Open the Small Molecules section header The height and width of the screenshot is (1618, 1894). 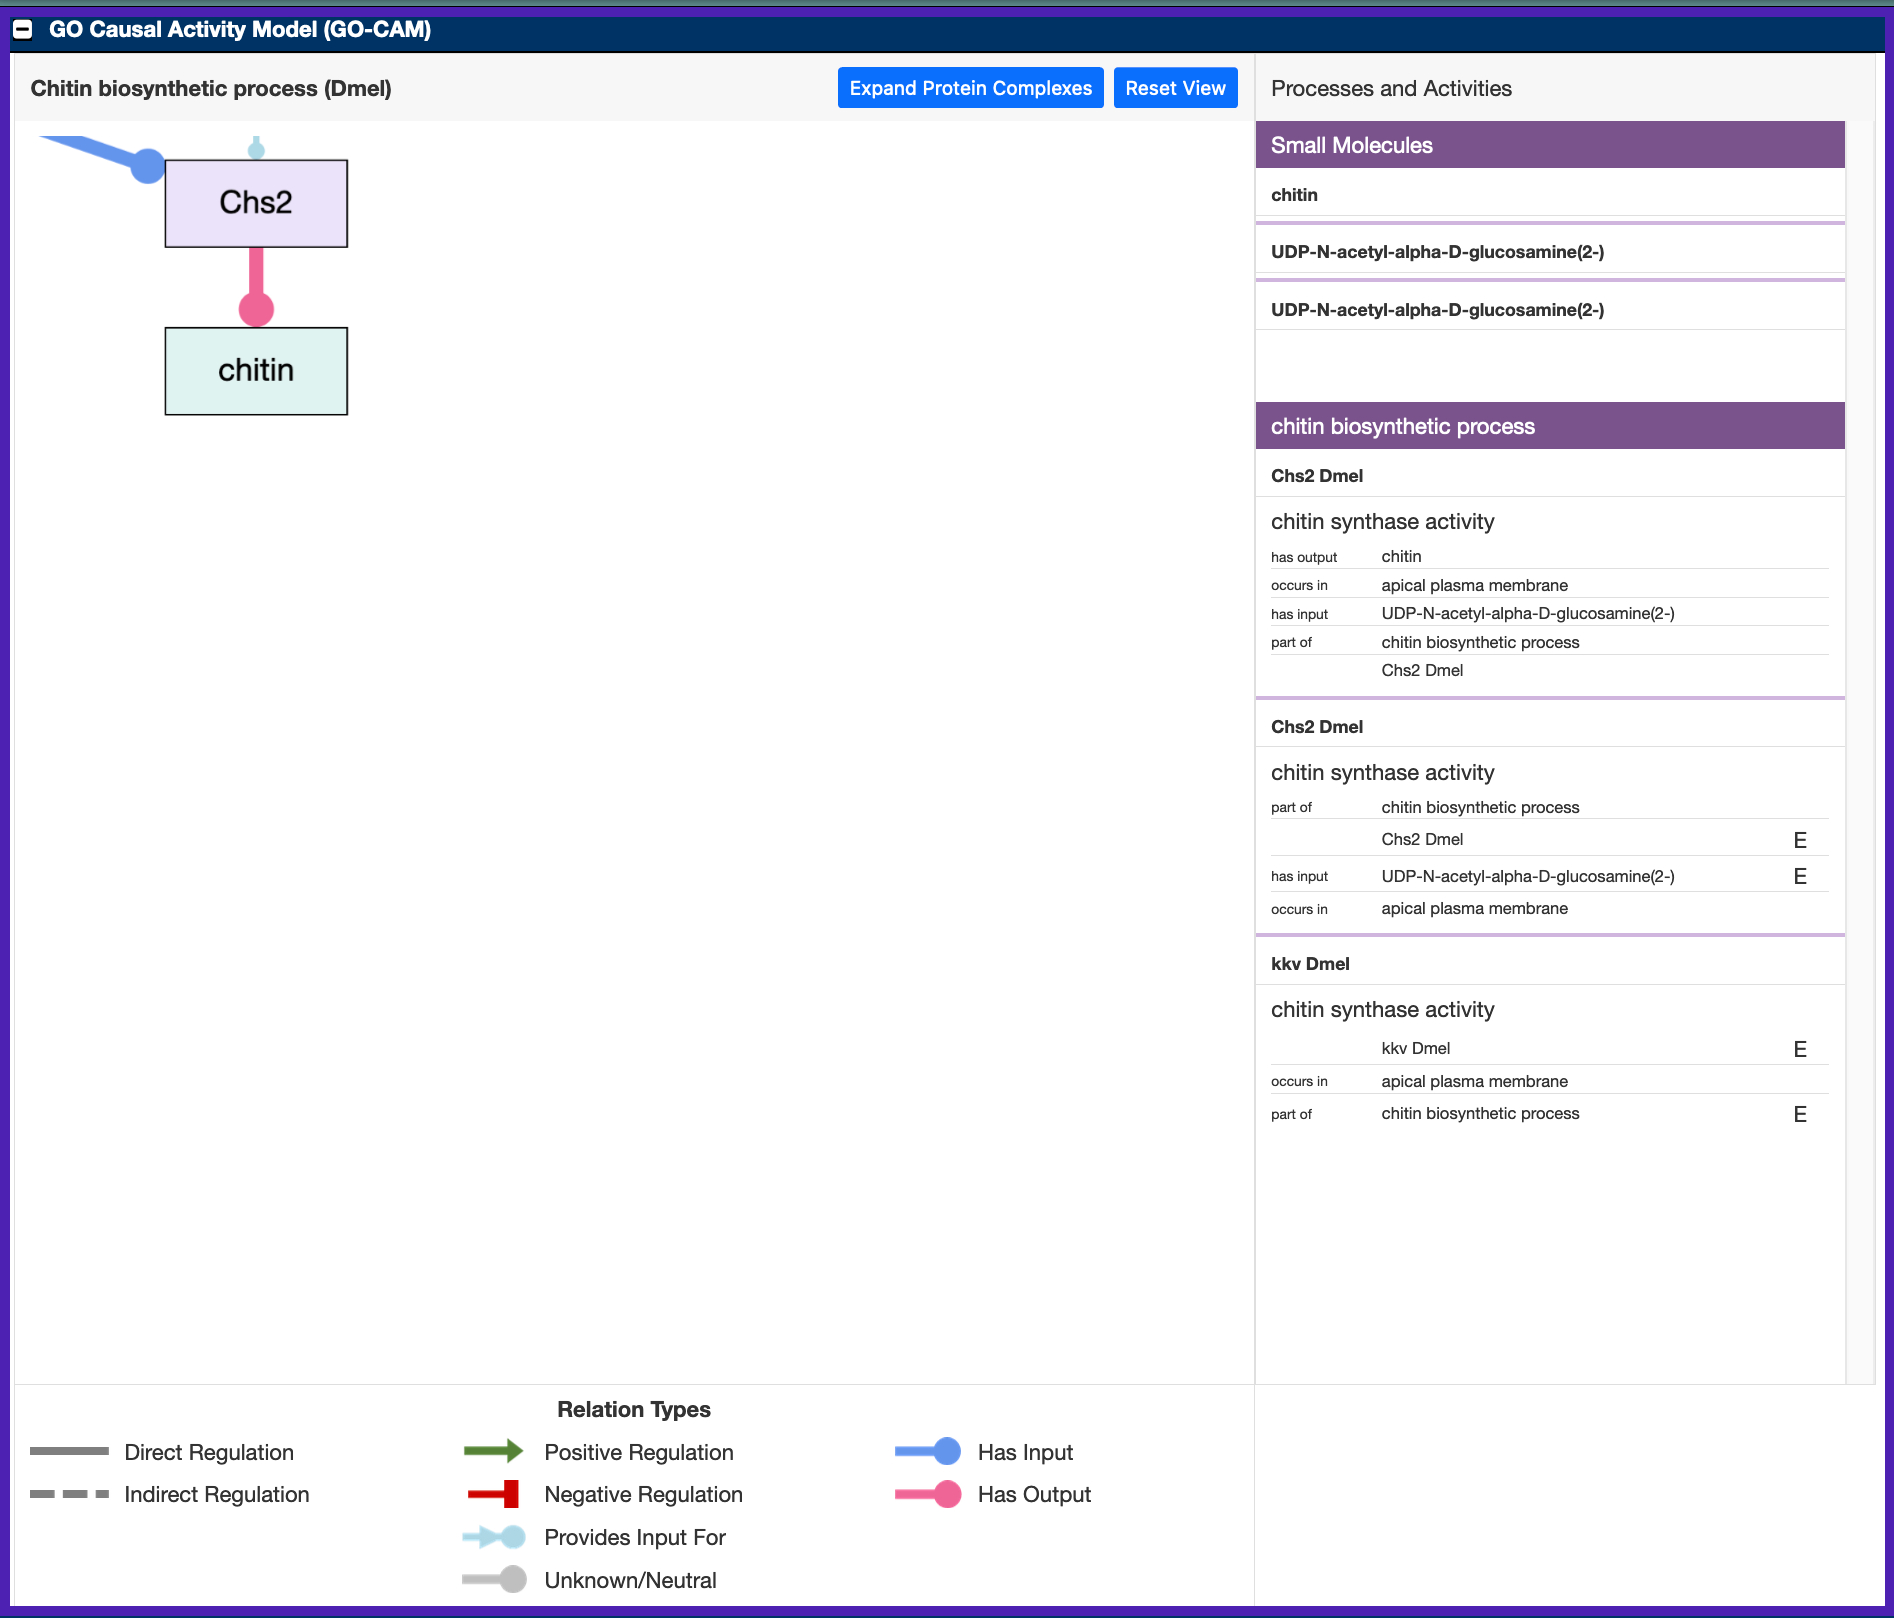[1549, 145]
